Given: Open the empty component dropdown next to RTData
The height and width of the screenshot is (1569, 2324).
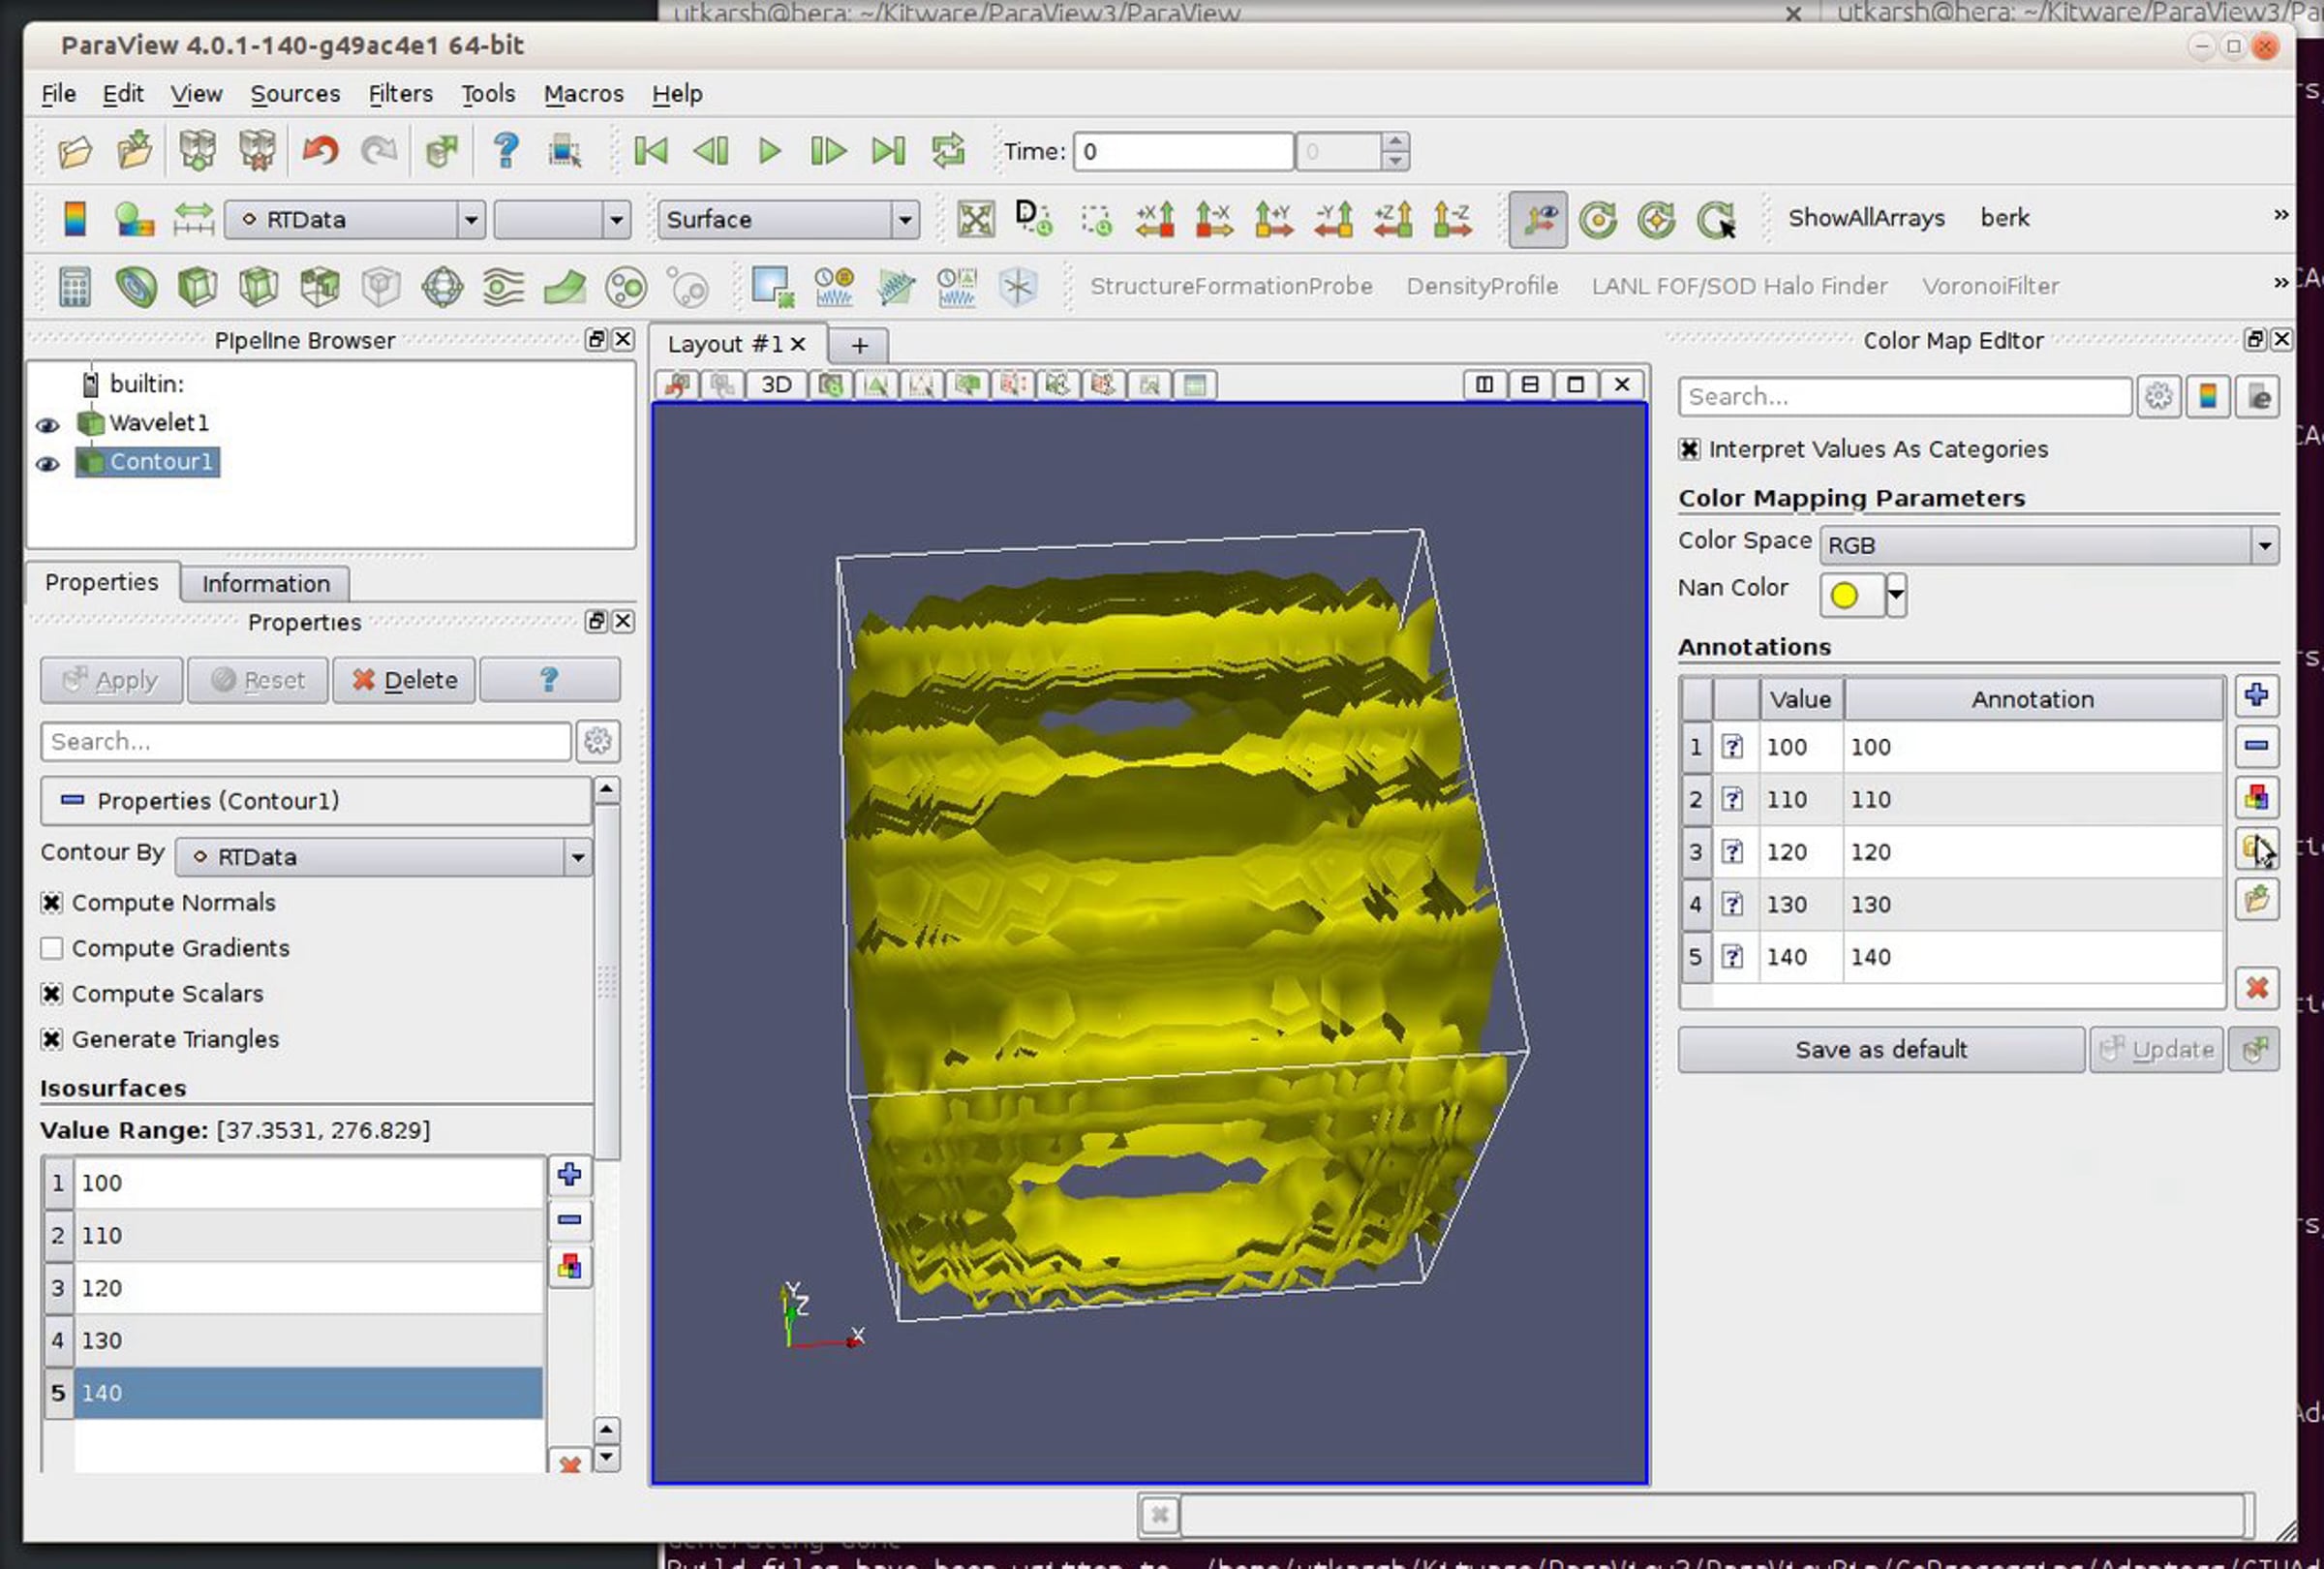Looking at the screenshot, I should coord(563,219).
